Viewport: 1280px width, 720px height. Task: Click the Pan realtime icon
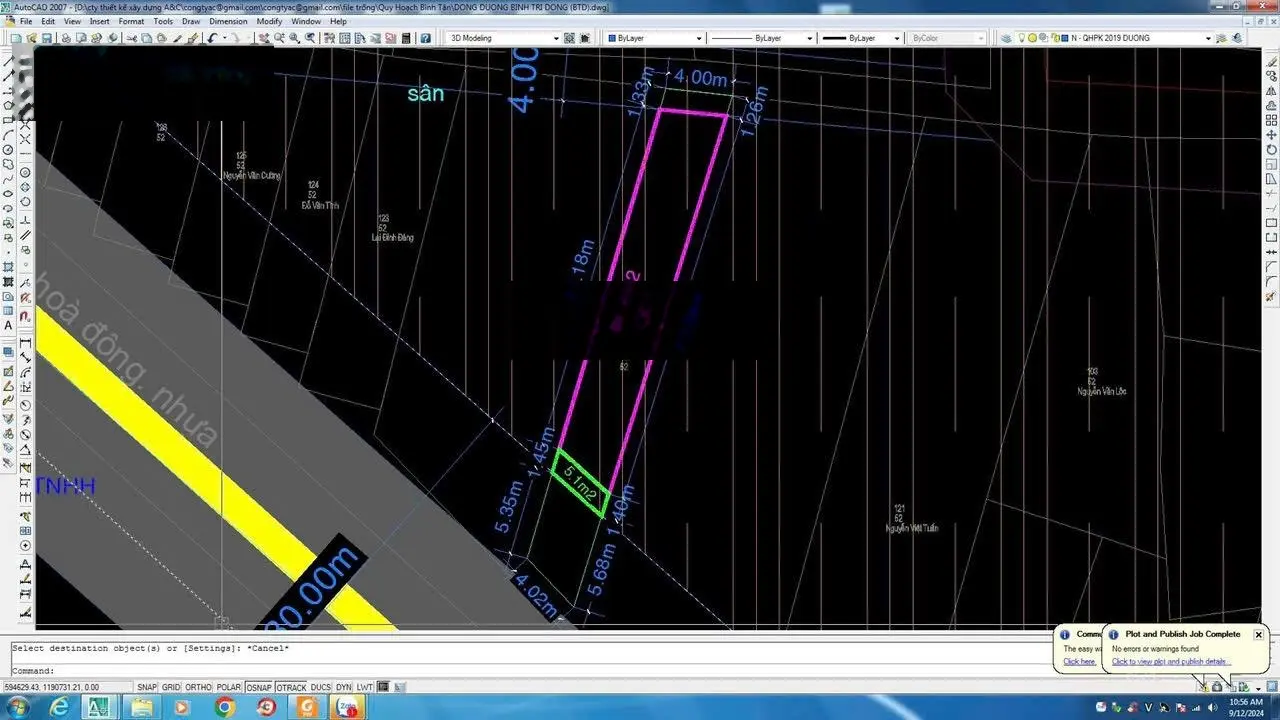[264, 38]
